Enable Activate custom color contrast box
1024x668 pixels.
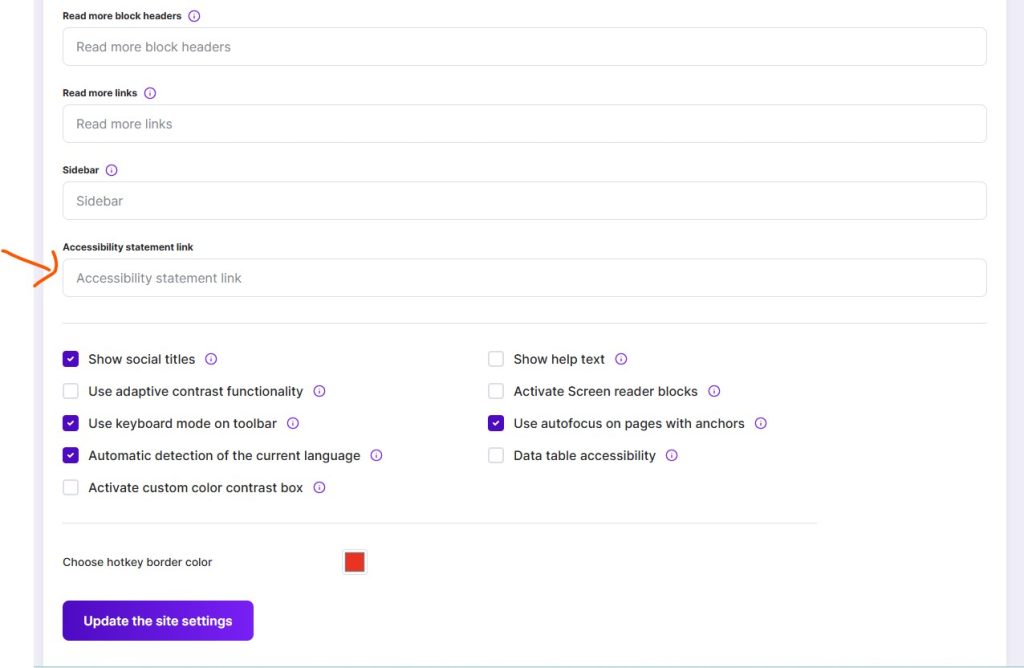click(x=71, y=487)
